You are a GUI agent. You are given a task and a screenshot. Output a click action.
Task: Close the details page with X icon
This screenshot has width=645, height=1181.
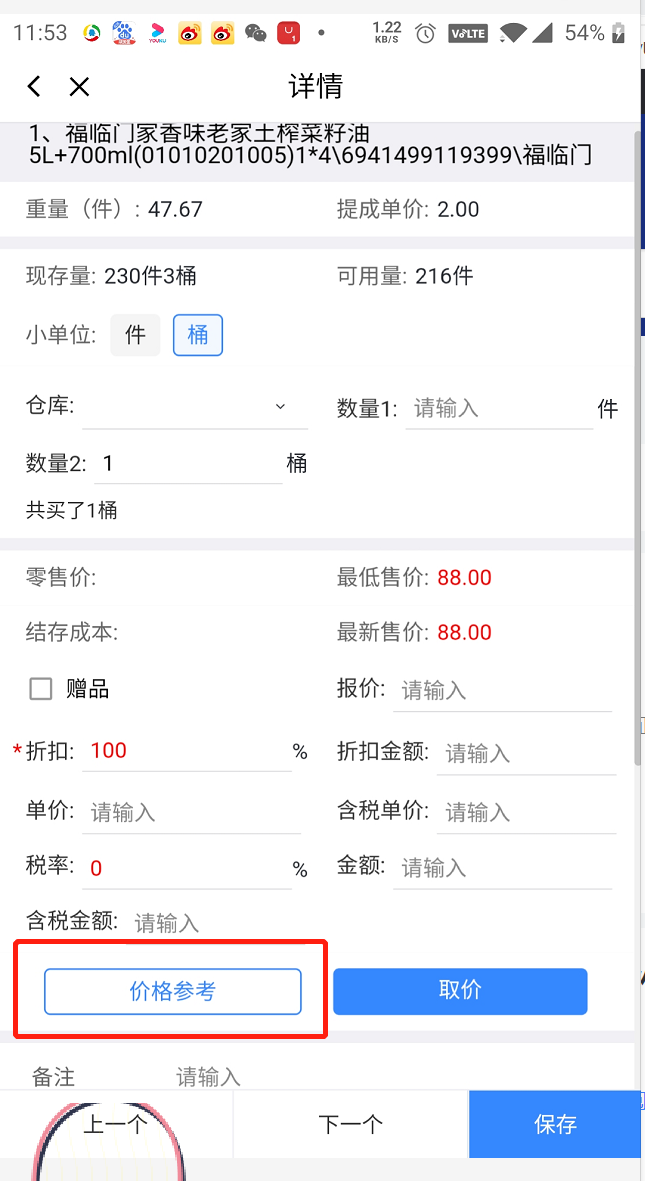[x=79, y=87]
